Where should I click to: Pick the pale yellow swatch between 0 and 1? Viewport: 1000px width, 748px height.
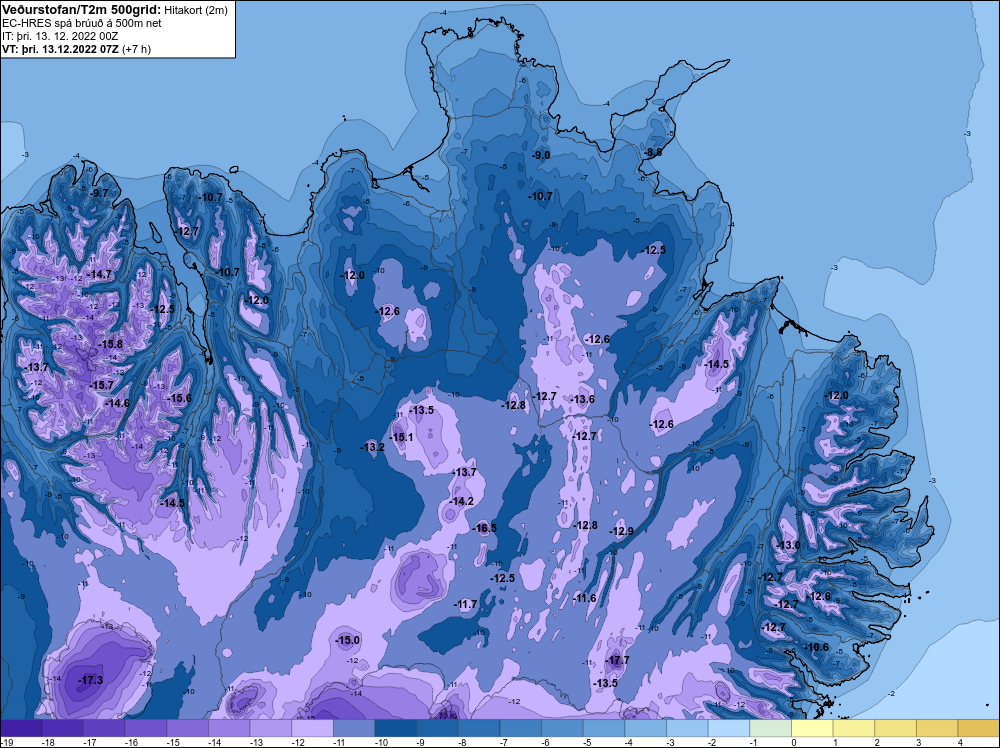point(812,728)
